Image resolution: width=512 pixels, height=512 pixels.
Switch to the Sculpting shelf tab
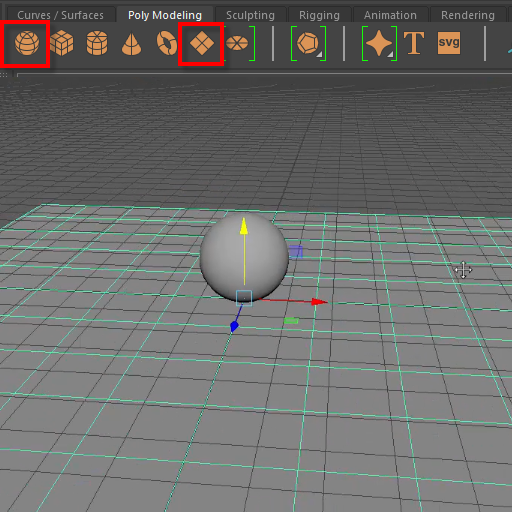[x=250, y=15]
